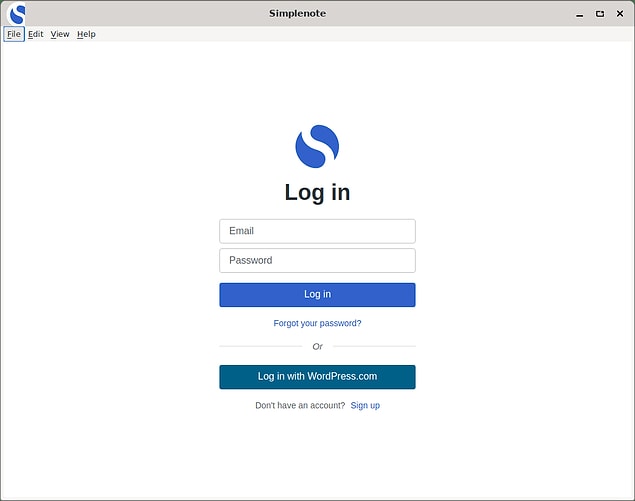
Task: Minimize the Simplenote window
Action: click(579, 14)
